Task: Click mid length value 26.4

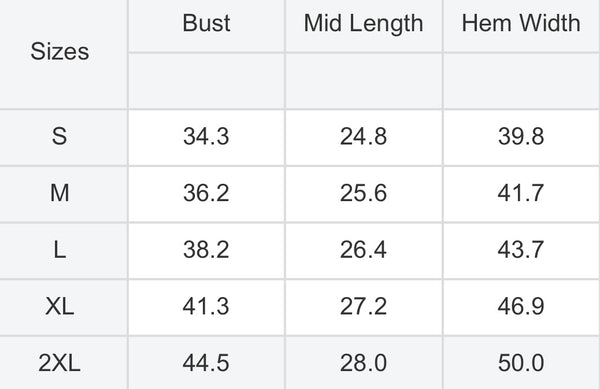Action: 364,250
